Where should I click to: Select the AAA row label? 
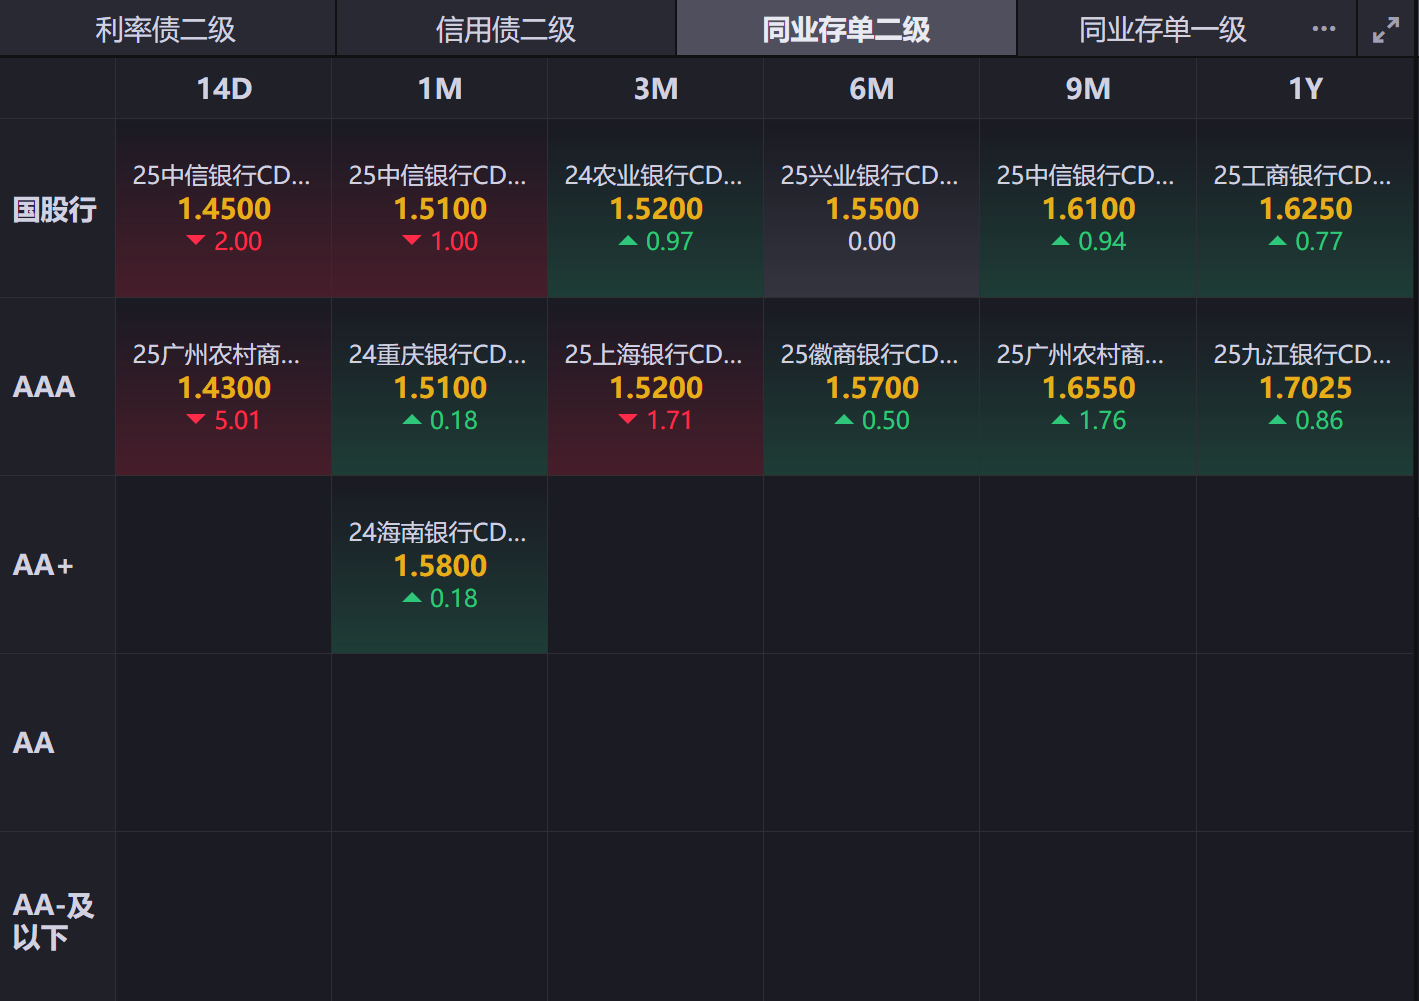tap(44, 387)
